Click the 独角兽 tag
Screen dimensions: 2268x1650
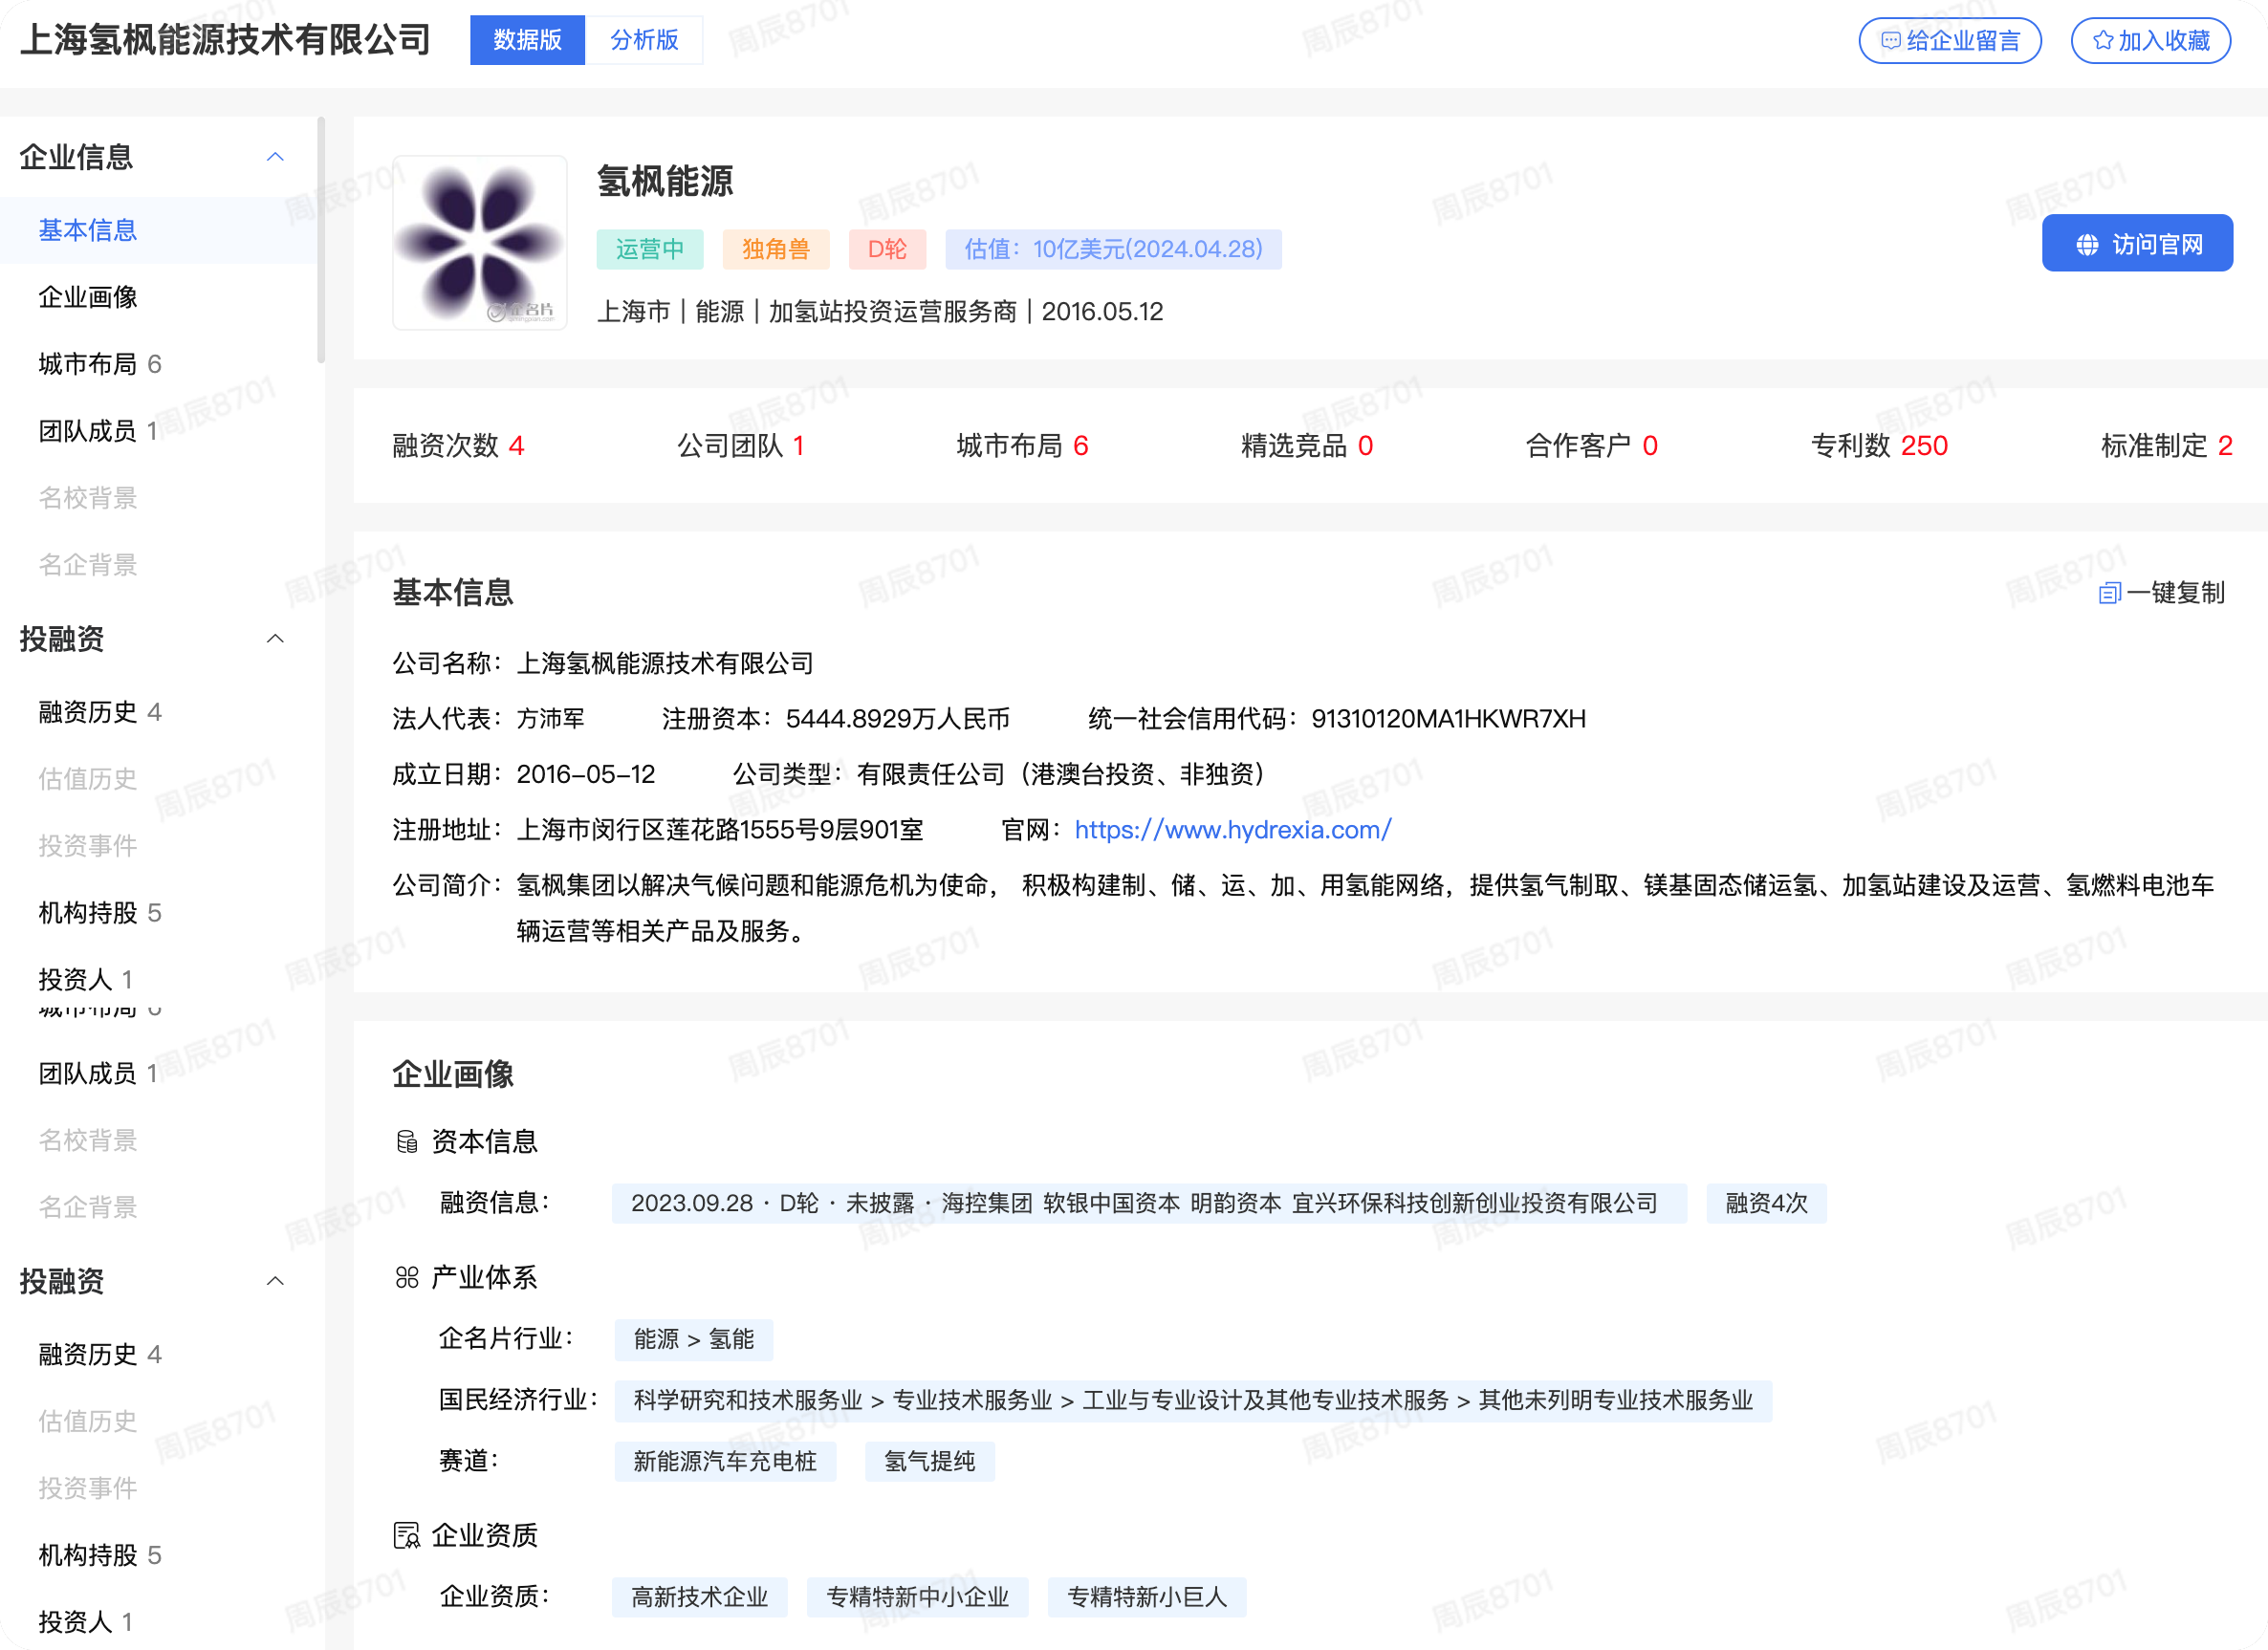click(776, 249)
